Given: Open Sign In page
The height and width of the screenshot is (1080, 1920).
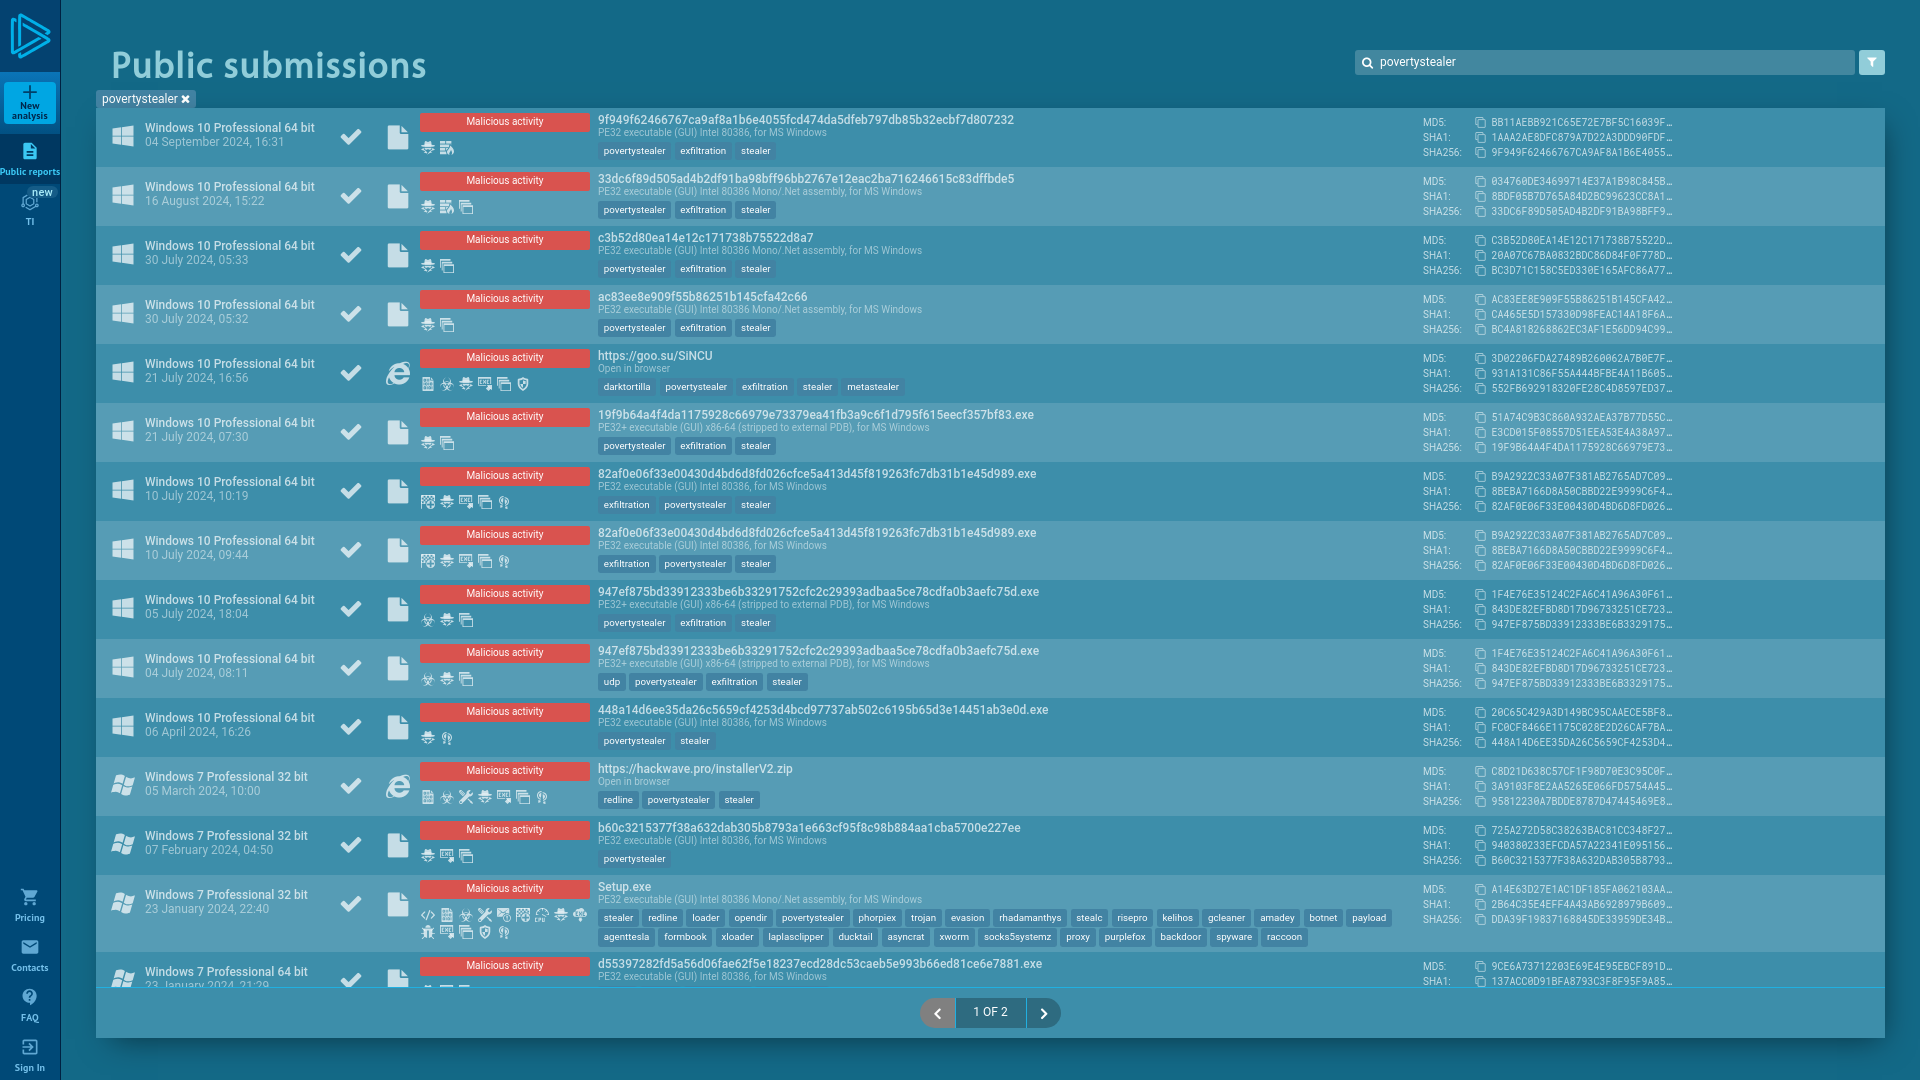Looking at the screenshot, I should click(29, 1055).
